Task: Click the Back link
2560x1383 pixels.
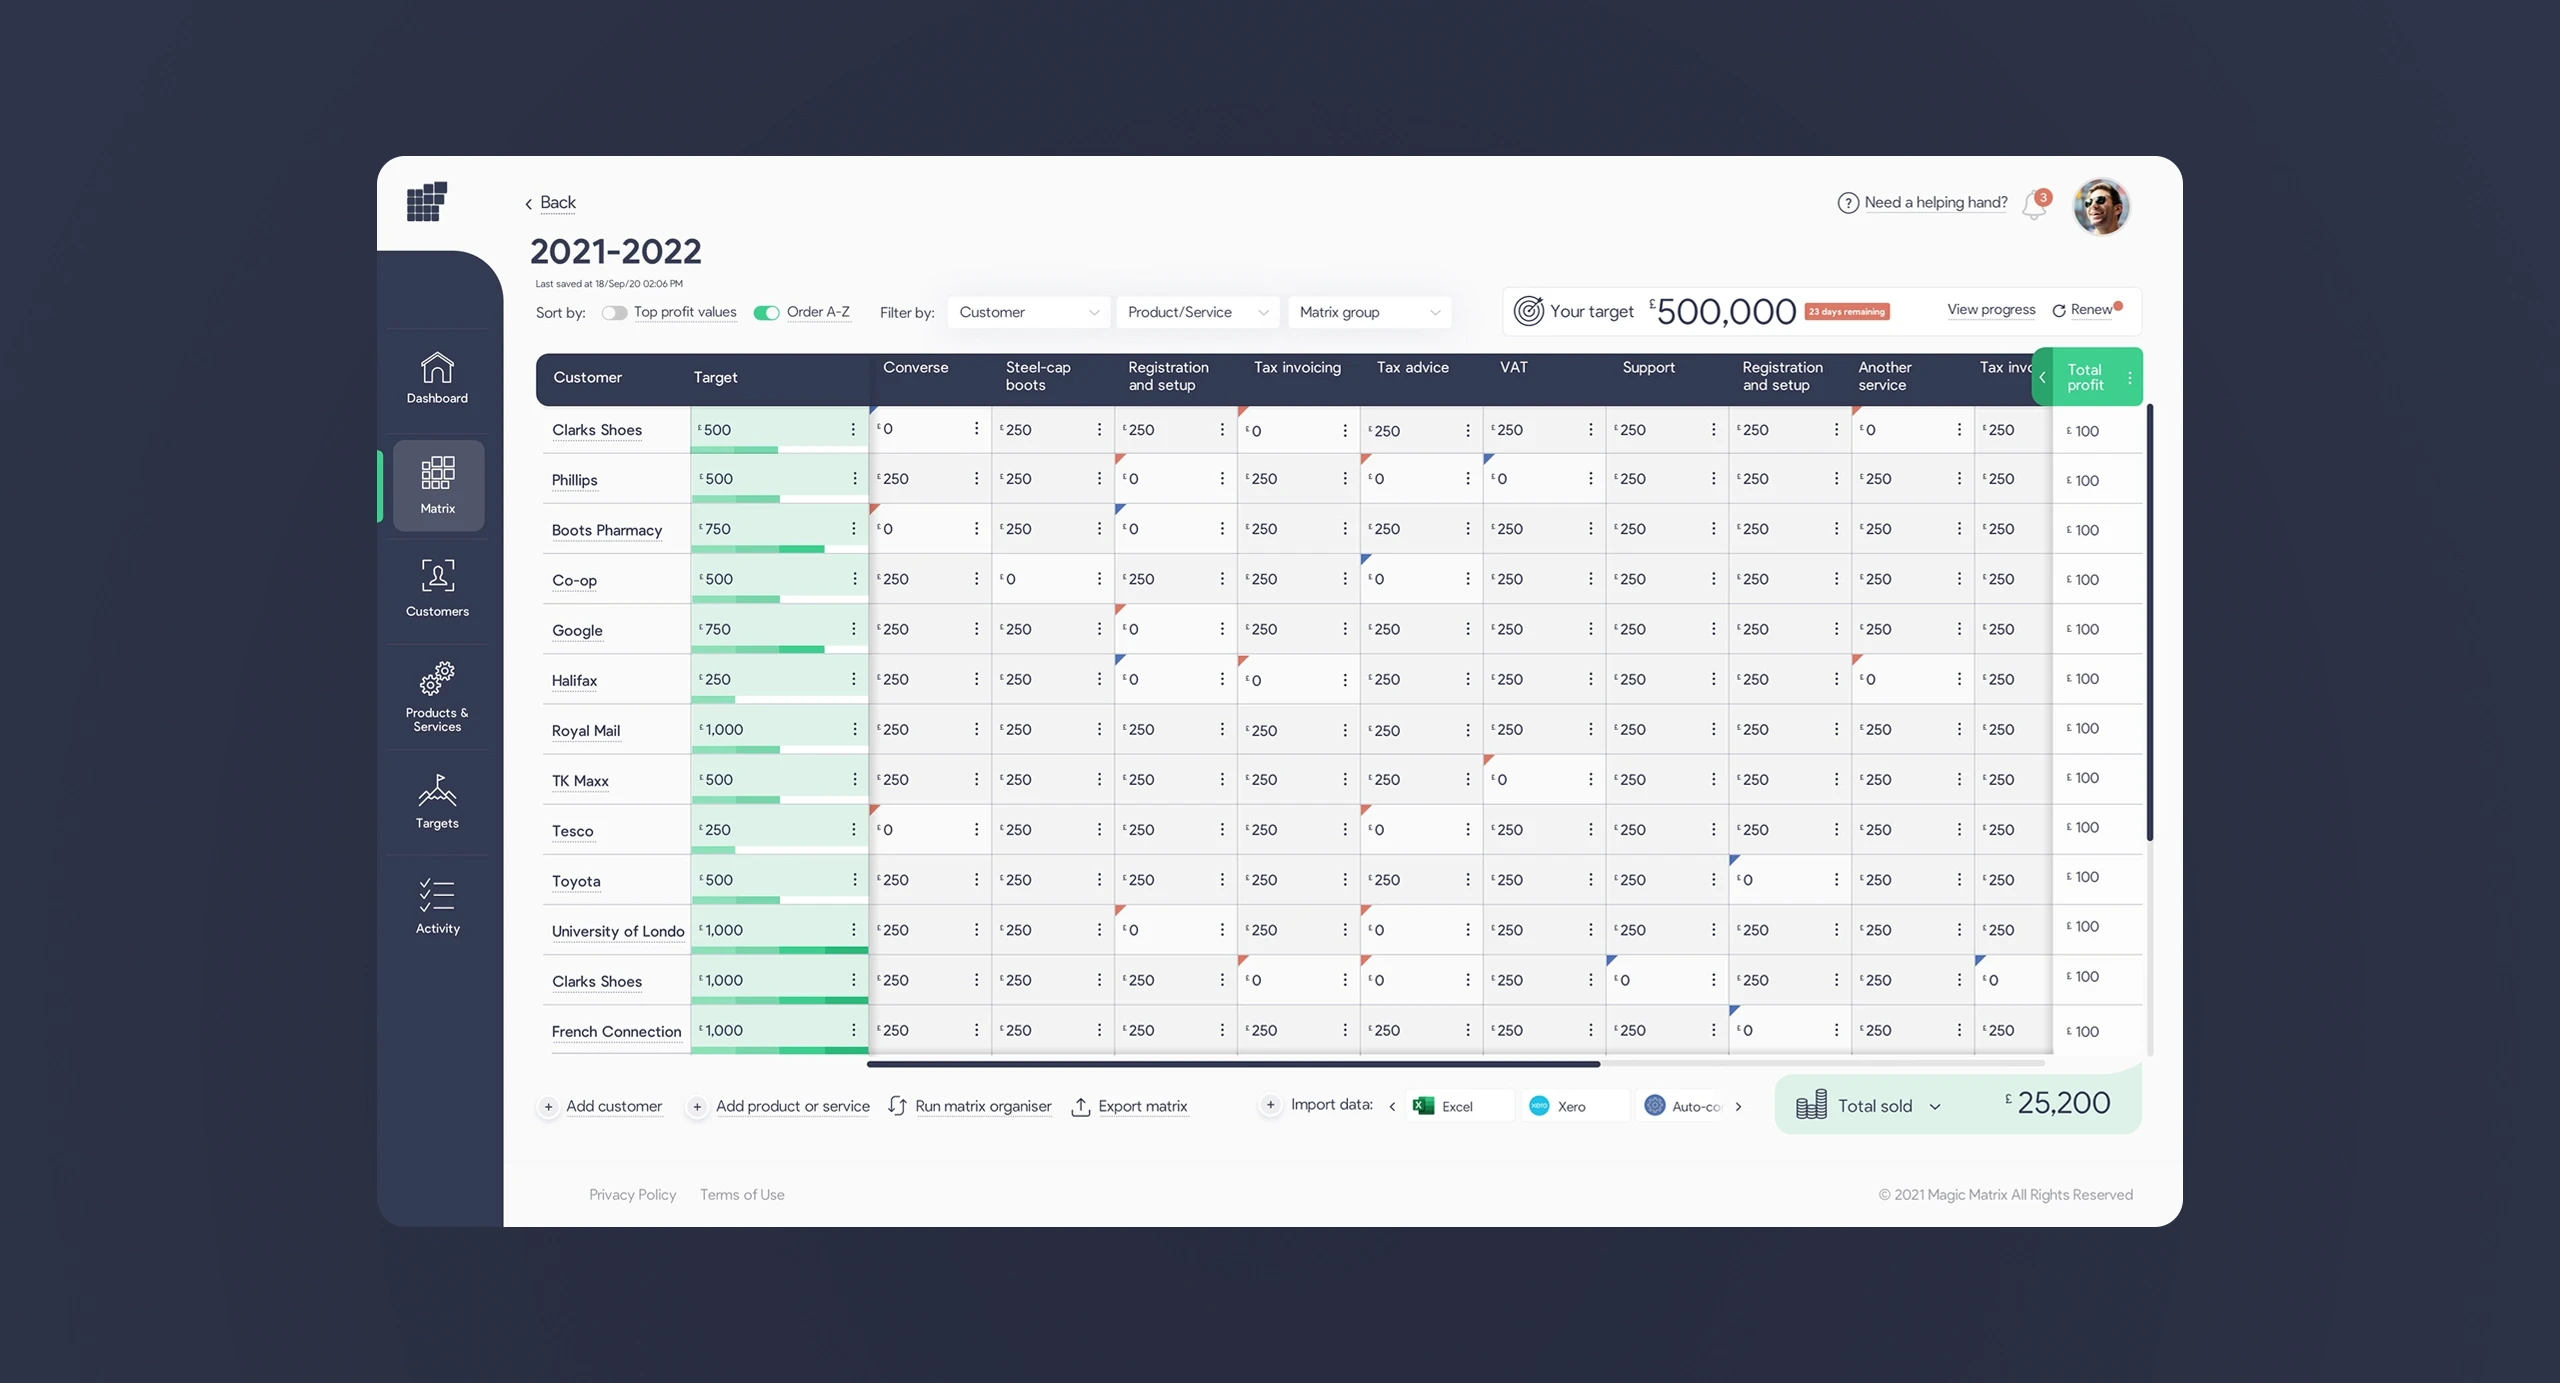Action: tap(557, 203)
